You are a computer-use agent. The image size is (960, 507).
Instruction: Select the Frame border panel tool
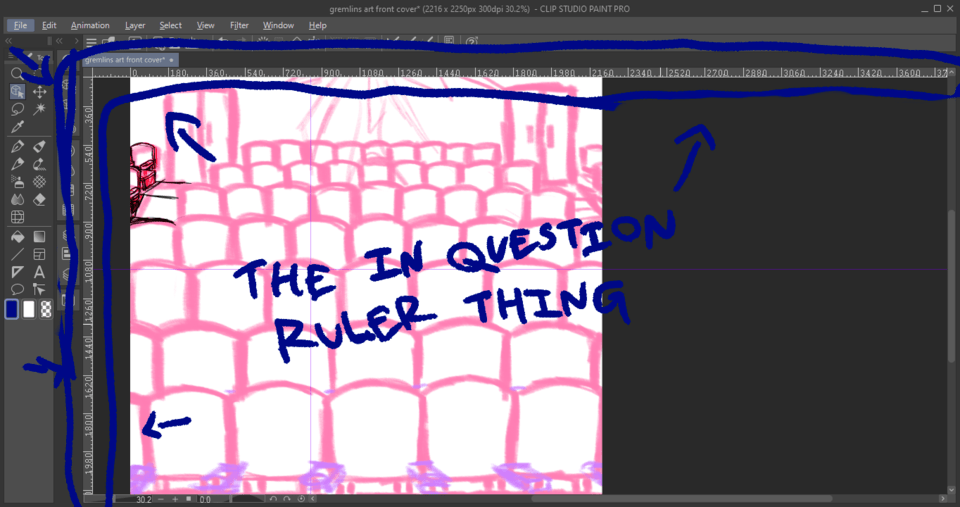[x=40, y=254]
